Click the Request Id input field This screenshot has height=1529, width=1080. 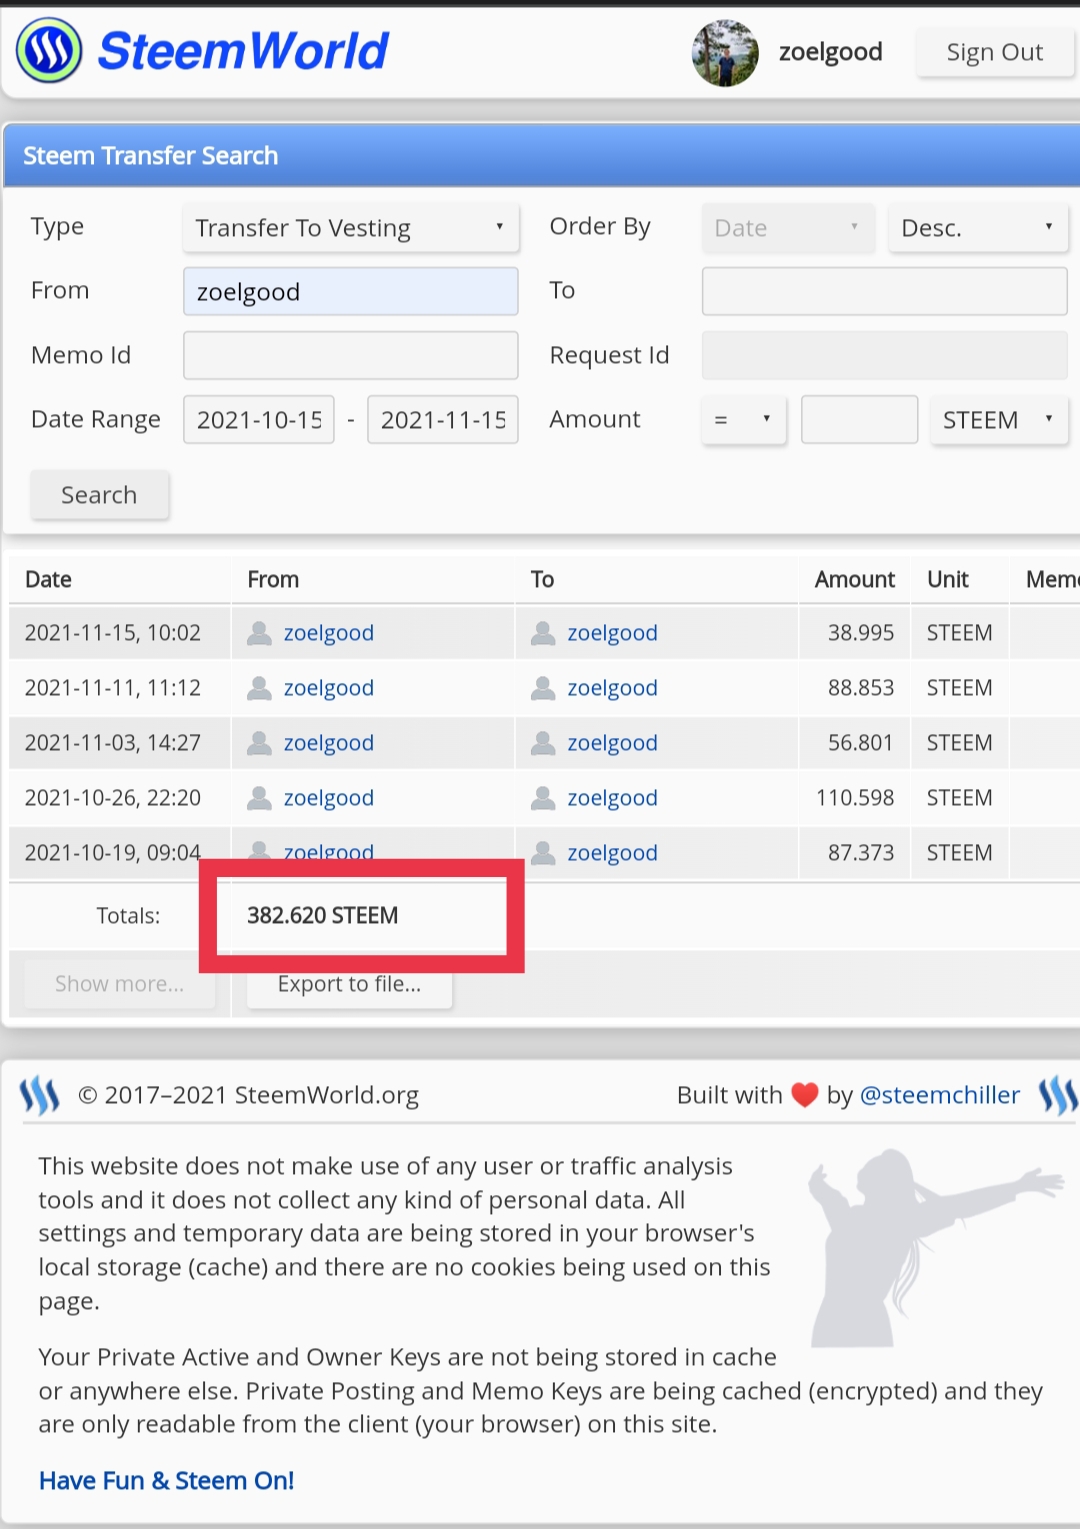click(885, 355)
